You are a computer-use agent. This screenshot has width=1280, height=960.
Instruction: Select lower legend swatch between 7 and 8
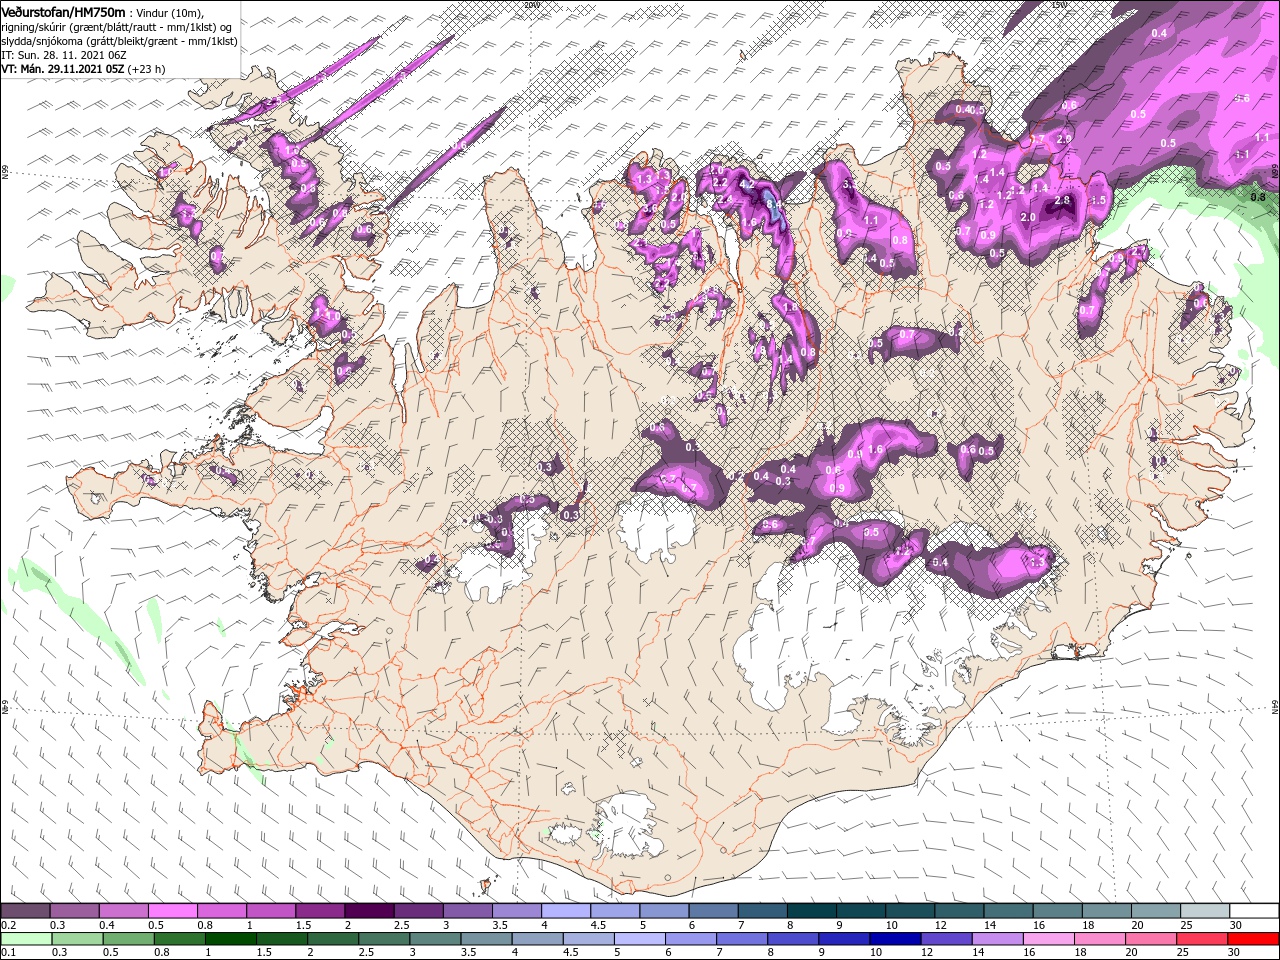coord(740,938)
